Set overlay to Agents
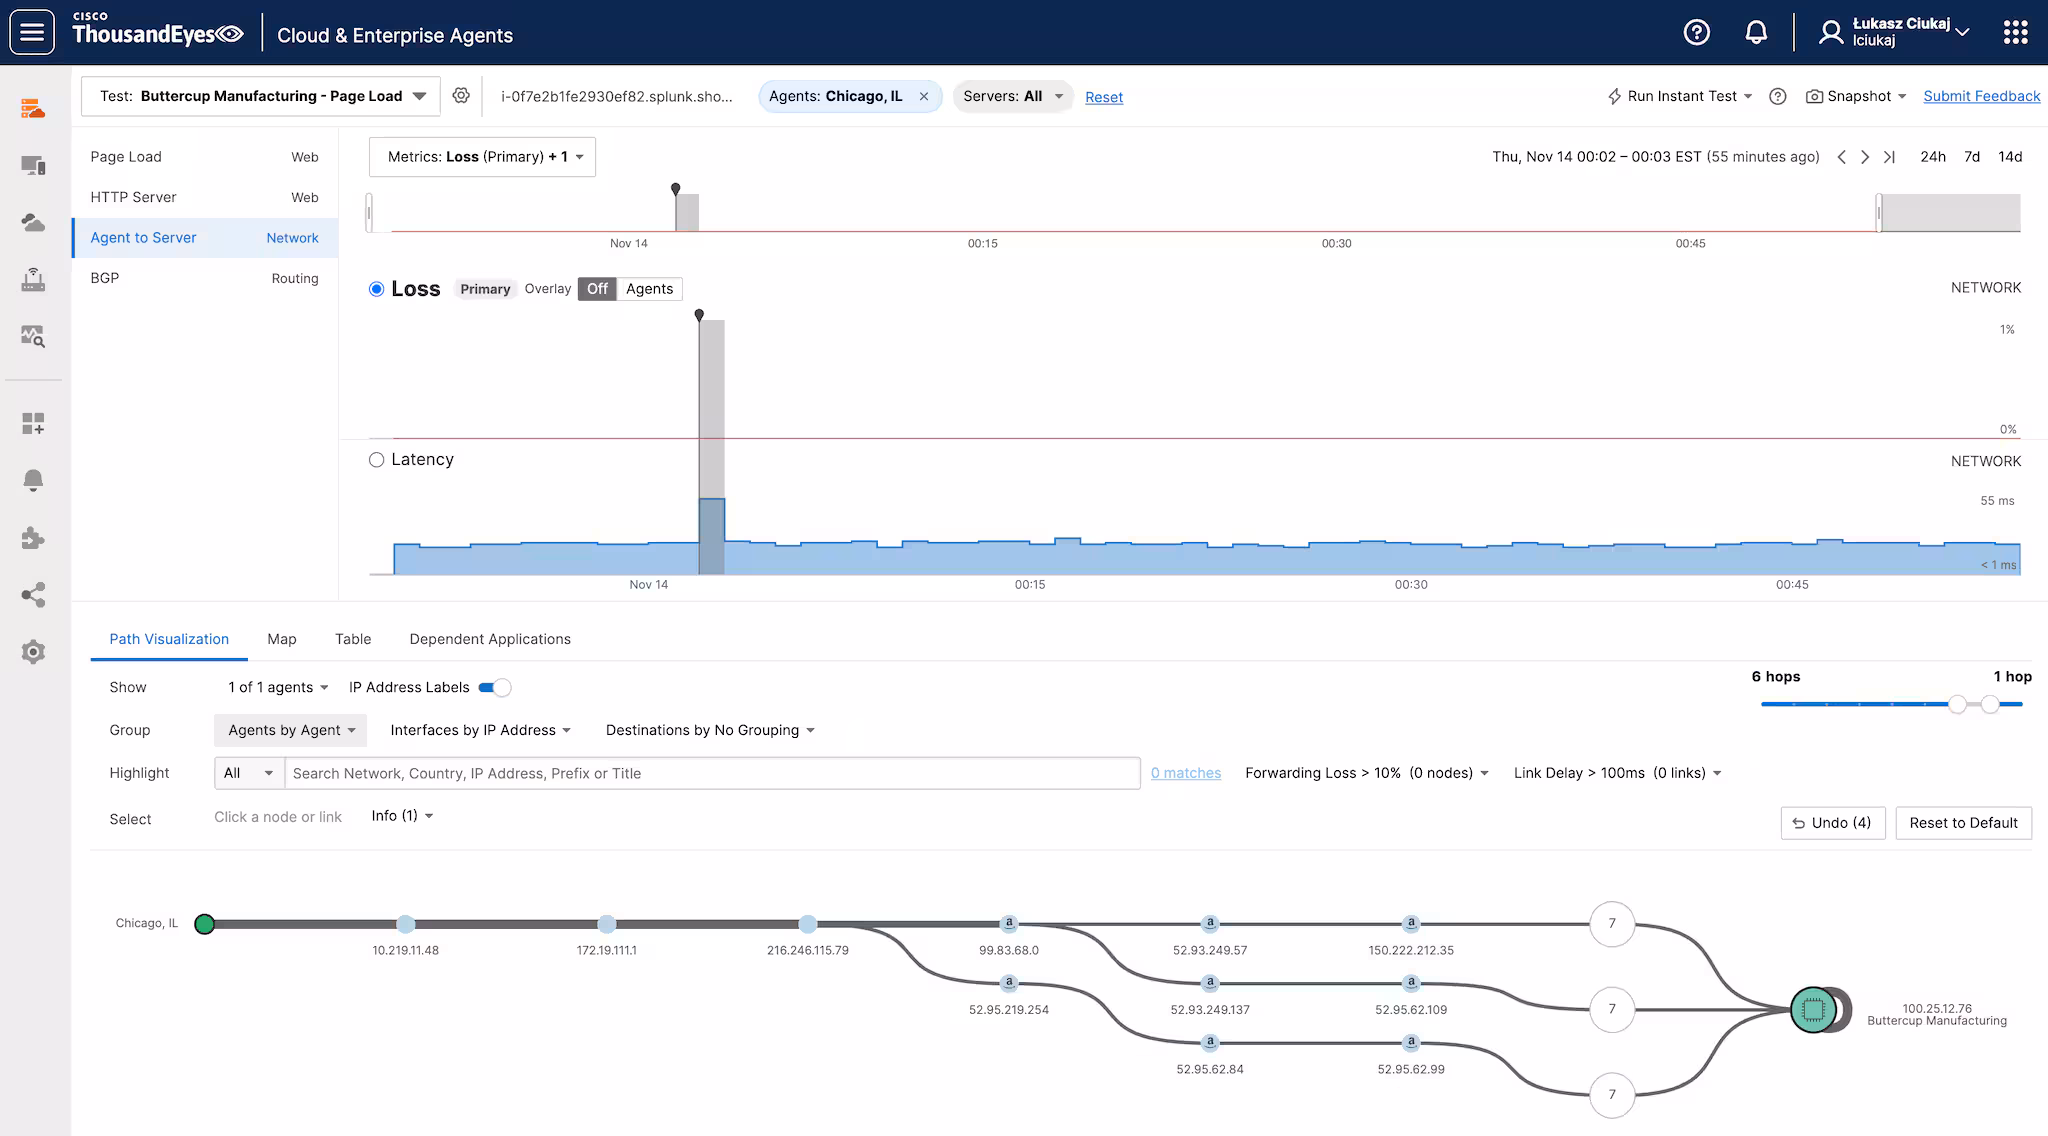The height and width of the screenshot is (1136, 2048). point(649,289)
